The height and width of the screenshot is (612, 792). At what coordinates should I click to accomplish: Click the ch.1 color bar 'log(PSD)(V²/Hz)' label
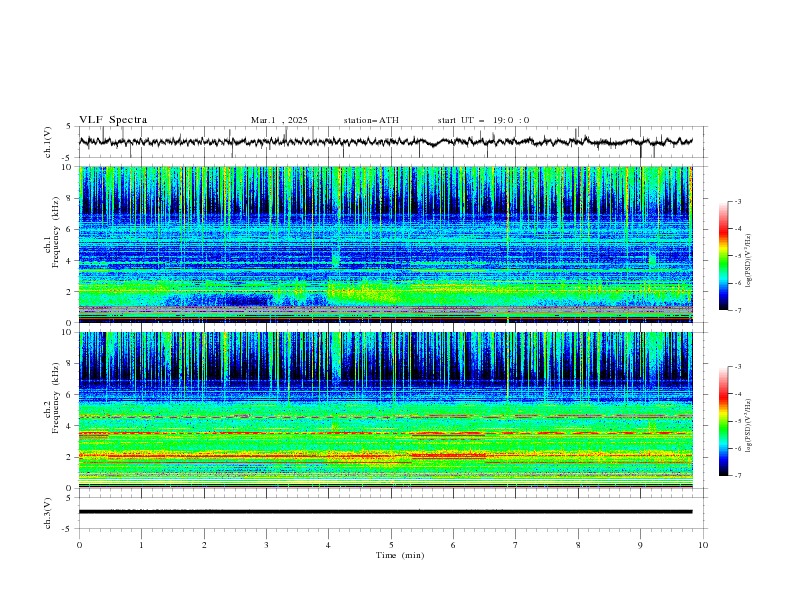tap(748, 261)
